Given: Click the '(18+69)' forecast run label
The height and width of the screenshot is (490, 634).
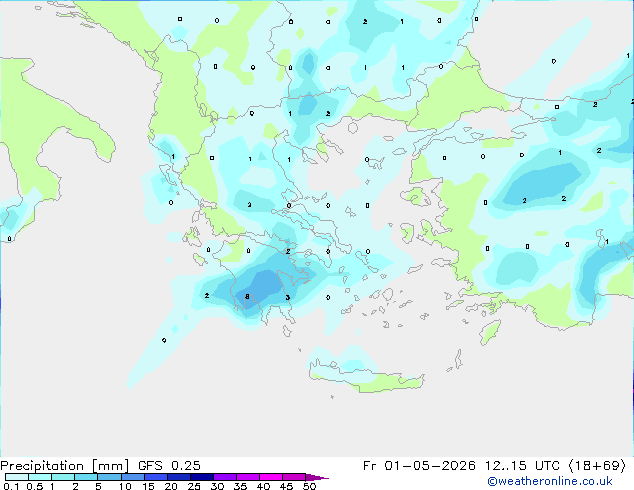Looking at the screenshot, I should 597,466.
